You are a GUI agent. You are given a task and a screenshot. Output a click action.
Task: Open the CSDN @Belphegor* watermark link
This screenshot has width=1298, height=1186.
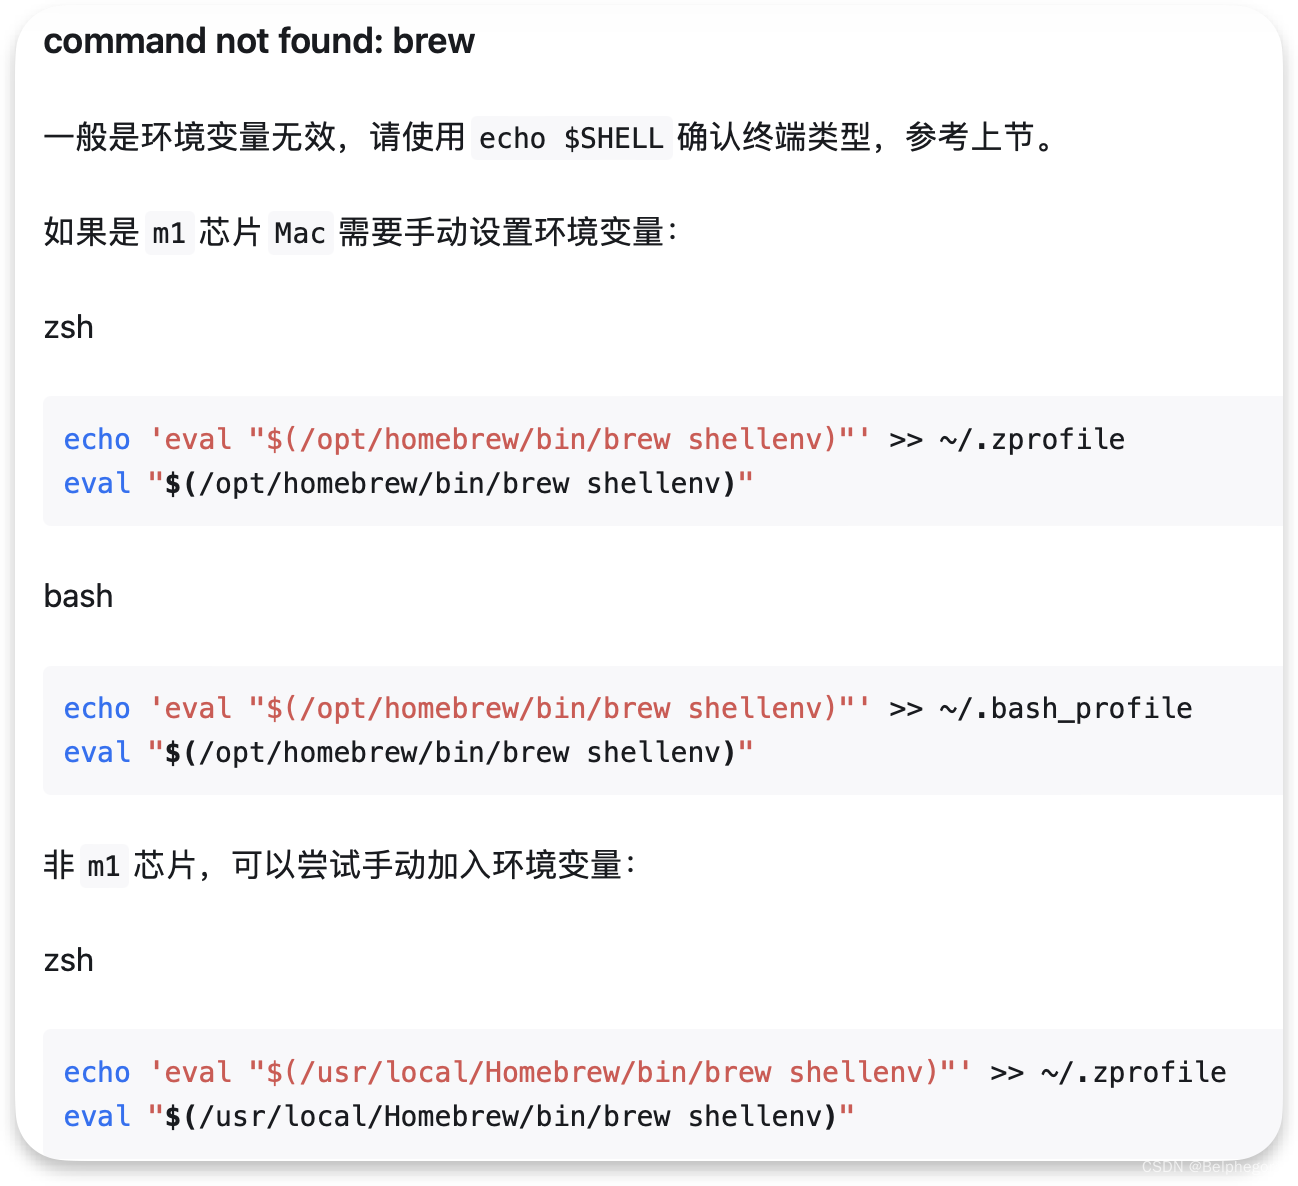[x=1212, y=1166]
